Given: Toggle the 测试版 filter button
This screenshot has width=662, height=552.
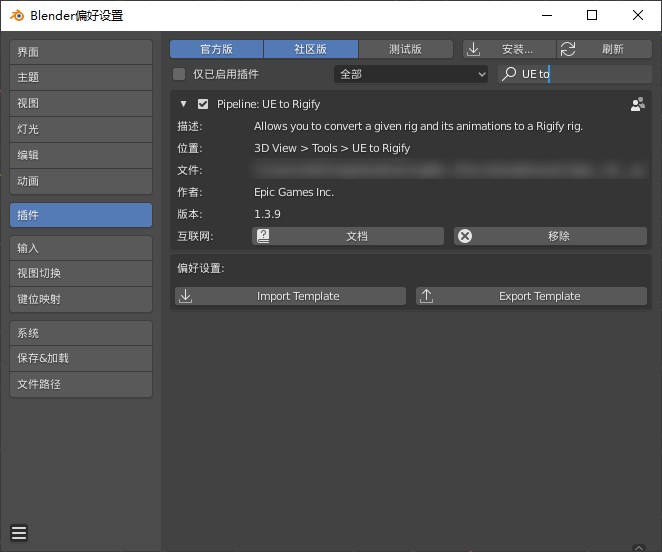Looking at the screenshot, I should pos(406,49).
